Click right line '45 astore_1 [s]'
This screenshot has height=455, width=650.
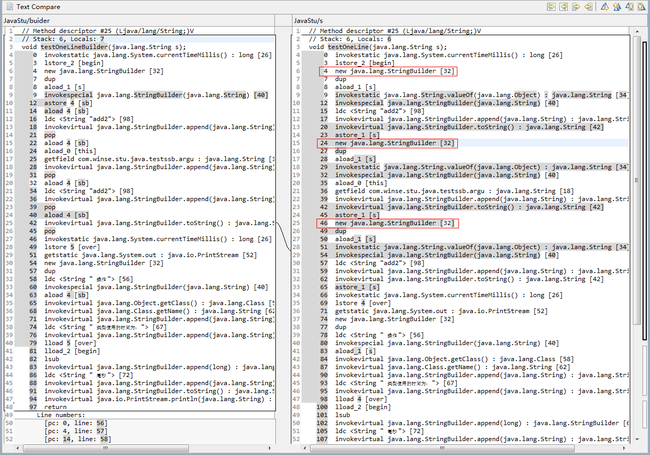click(x=349, y=215)
